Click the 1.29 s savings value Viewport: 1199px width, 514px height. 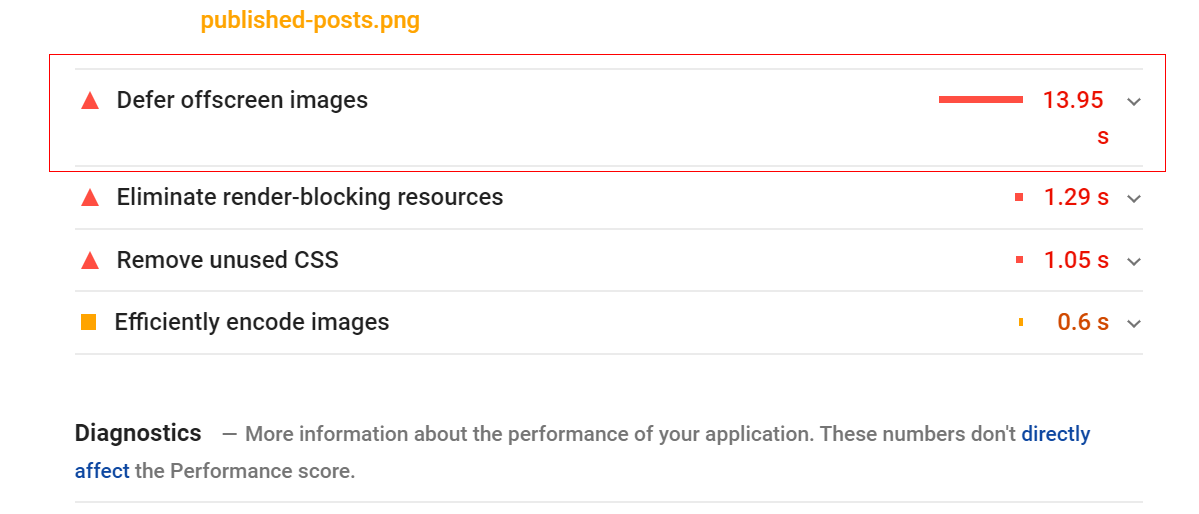coord(1077,197)
